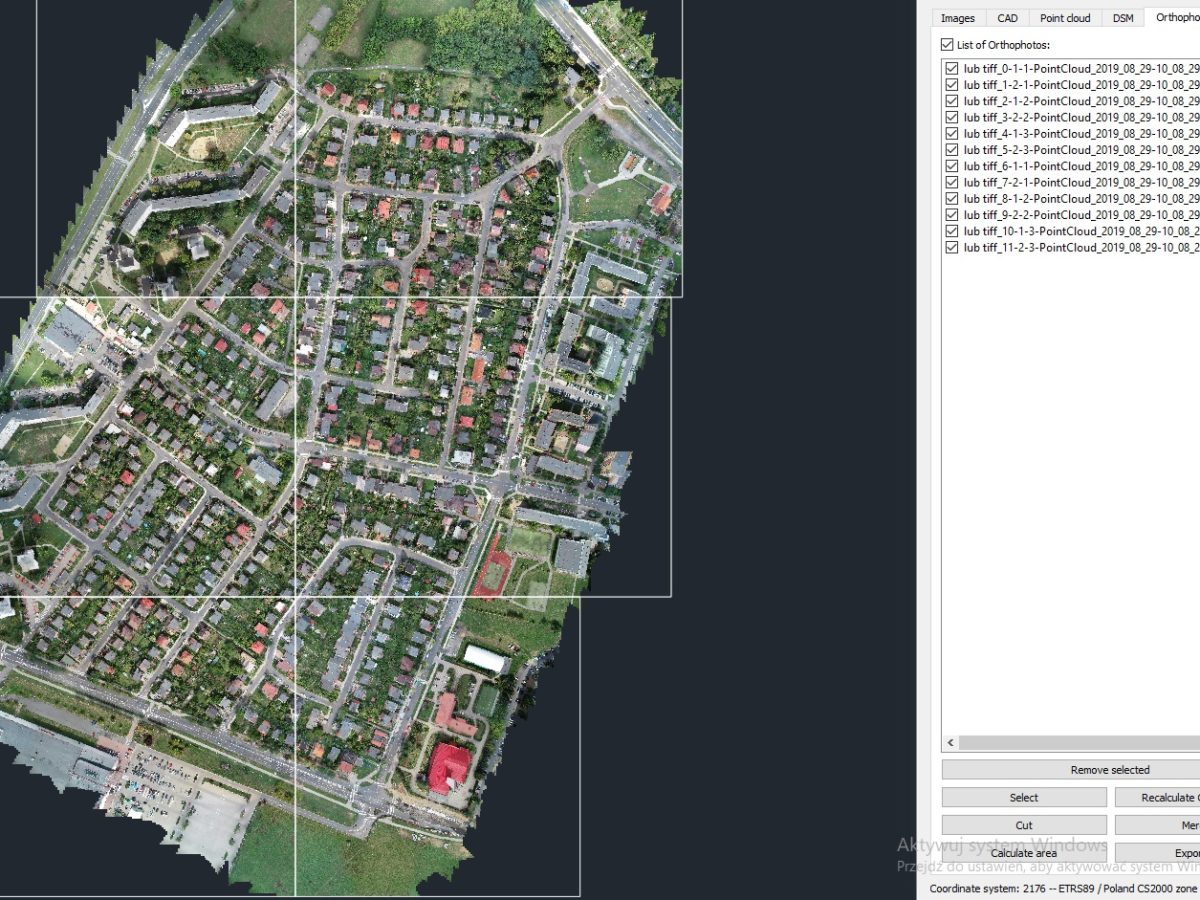
Task: Click the Coordinate system status bar text
Action: click(1064, 888)
